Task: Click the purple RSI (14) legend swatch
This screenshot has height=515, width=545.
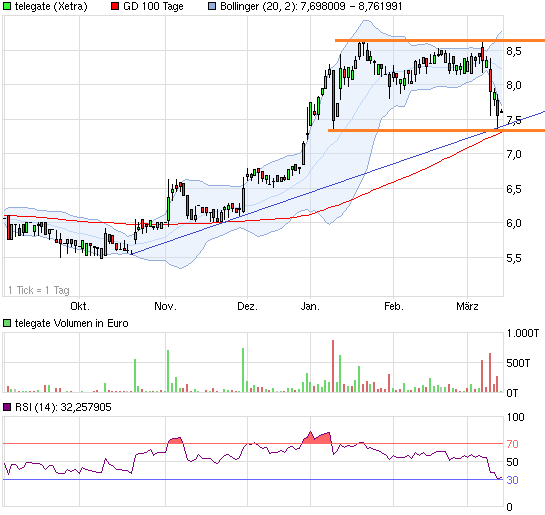Action: (x=7, y=407)
